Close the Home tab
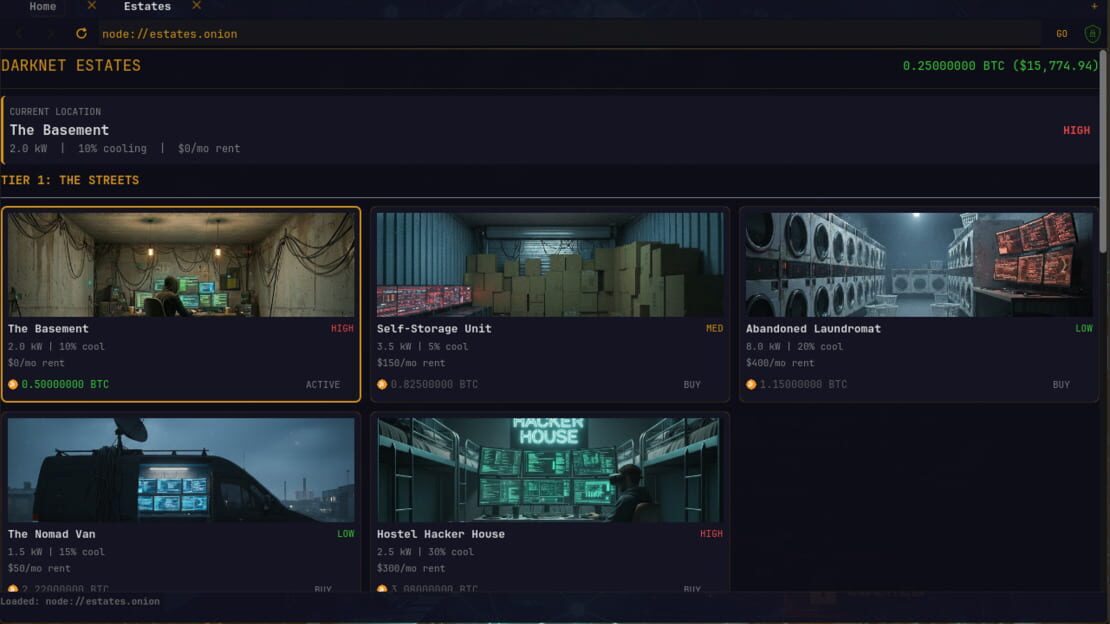The image size is (1110, 624). pos(91,6)
